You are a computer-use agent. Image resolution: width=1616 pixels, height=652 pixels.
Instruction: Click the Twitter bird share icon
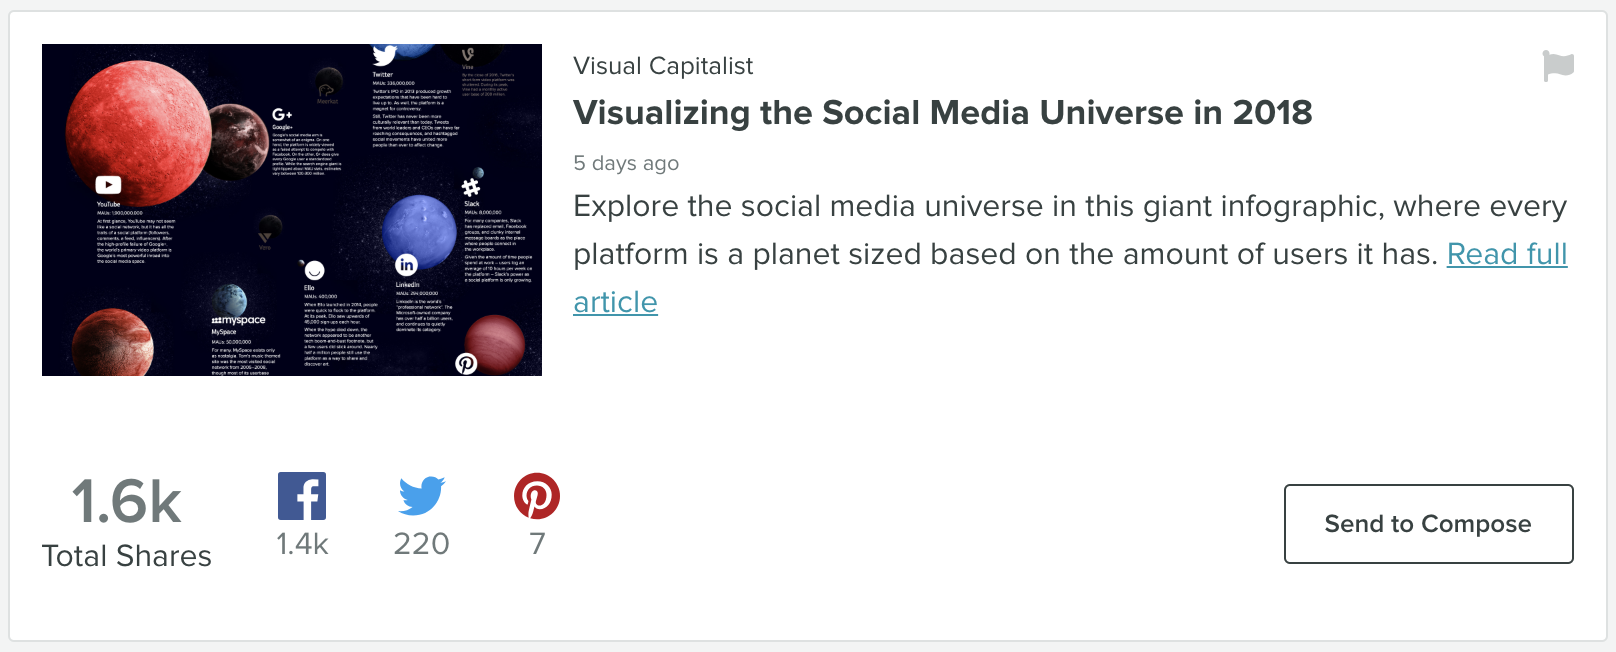pyautogui.click(x=421, y=496)
